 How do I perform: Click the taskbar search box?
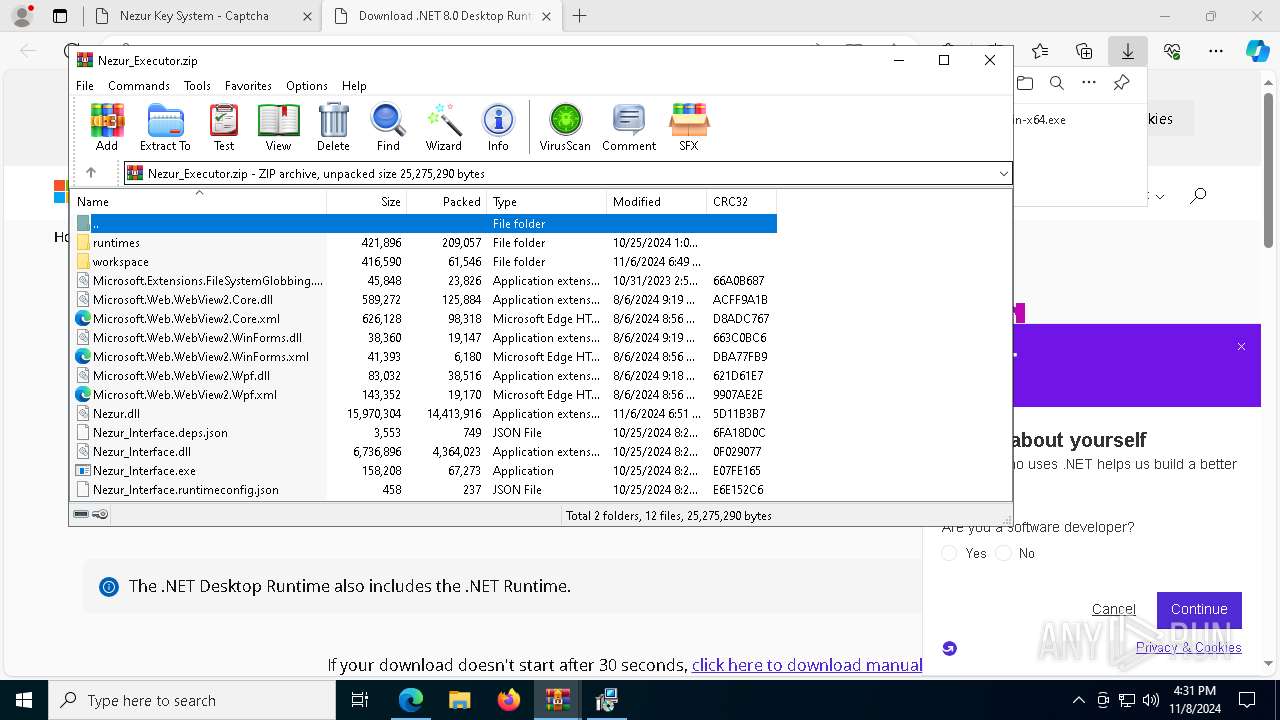pyautogui.click(x=192, y=700)
